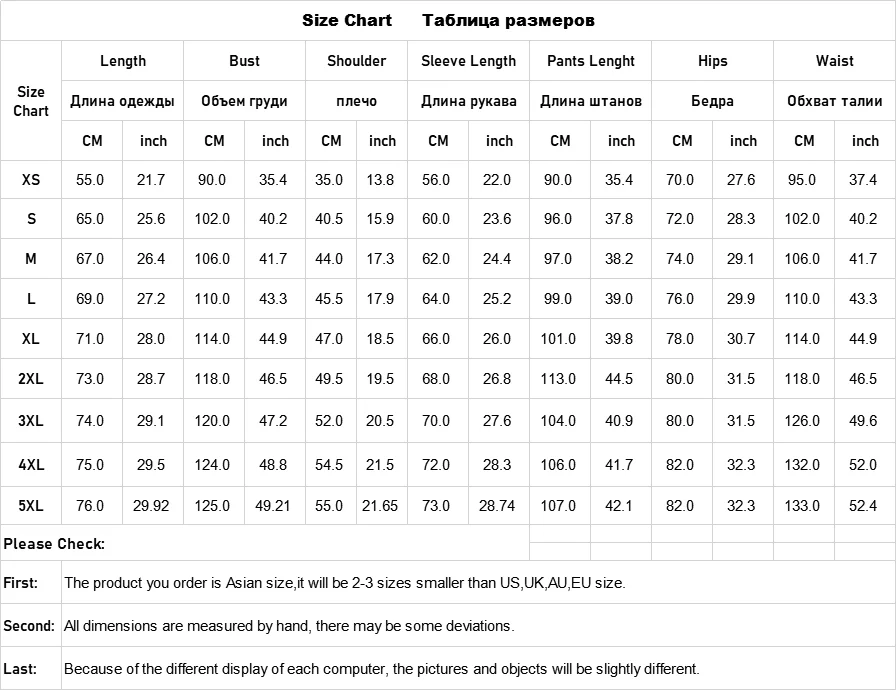Select the Длина одежды subheader cell
Viewport: 896px width, 690px height.
pyautogui.click(x=123, y=101)
